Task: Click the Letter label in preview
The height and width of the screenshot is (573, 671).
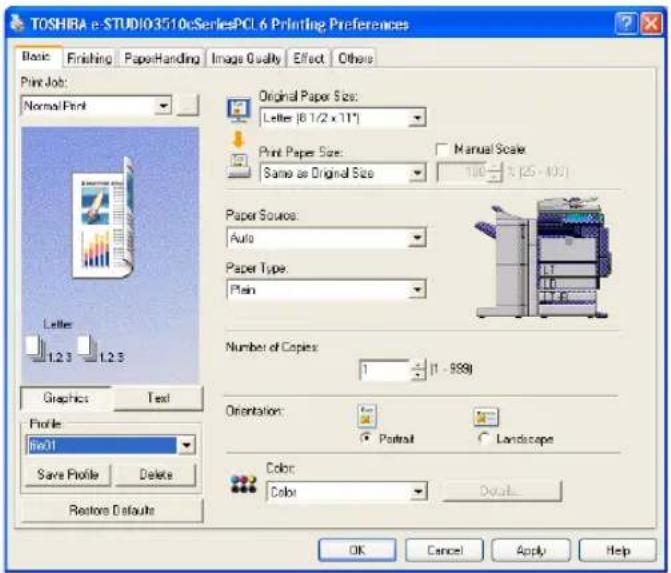Action: pyautogui.click(x=58, y=324)
